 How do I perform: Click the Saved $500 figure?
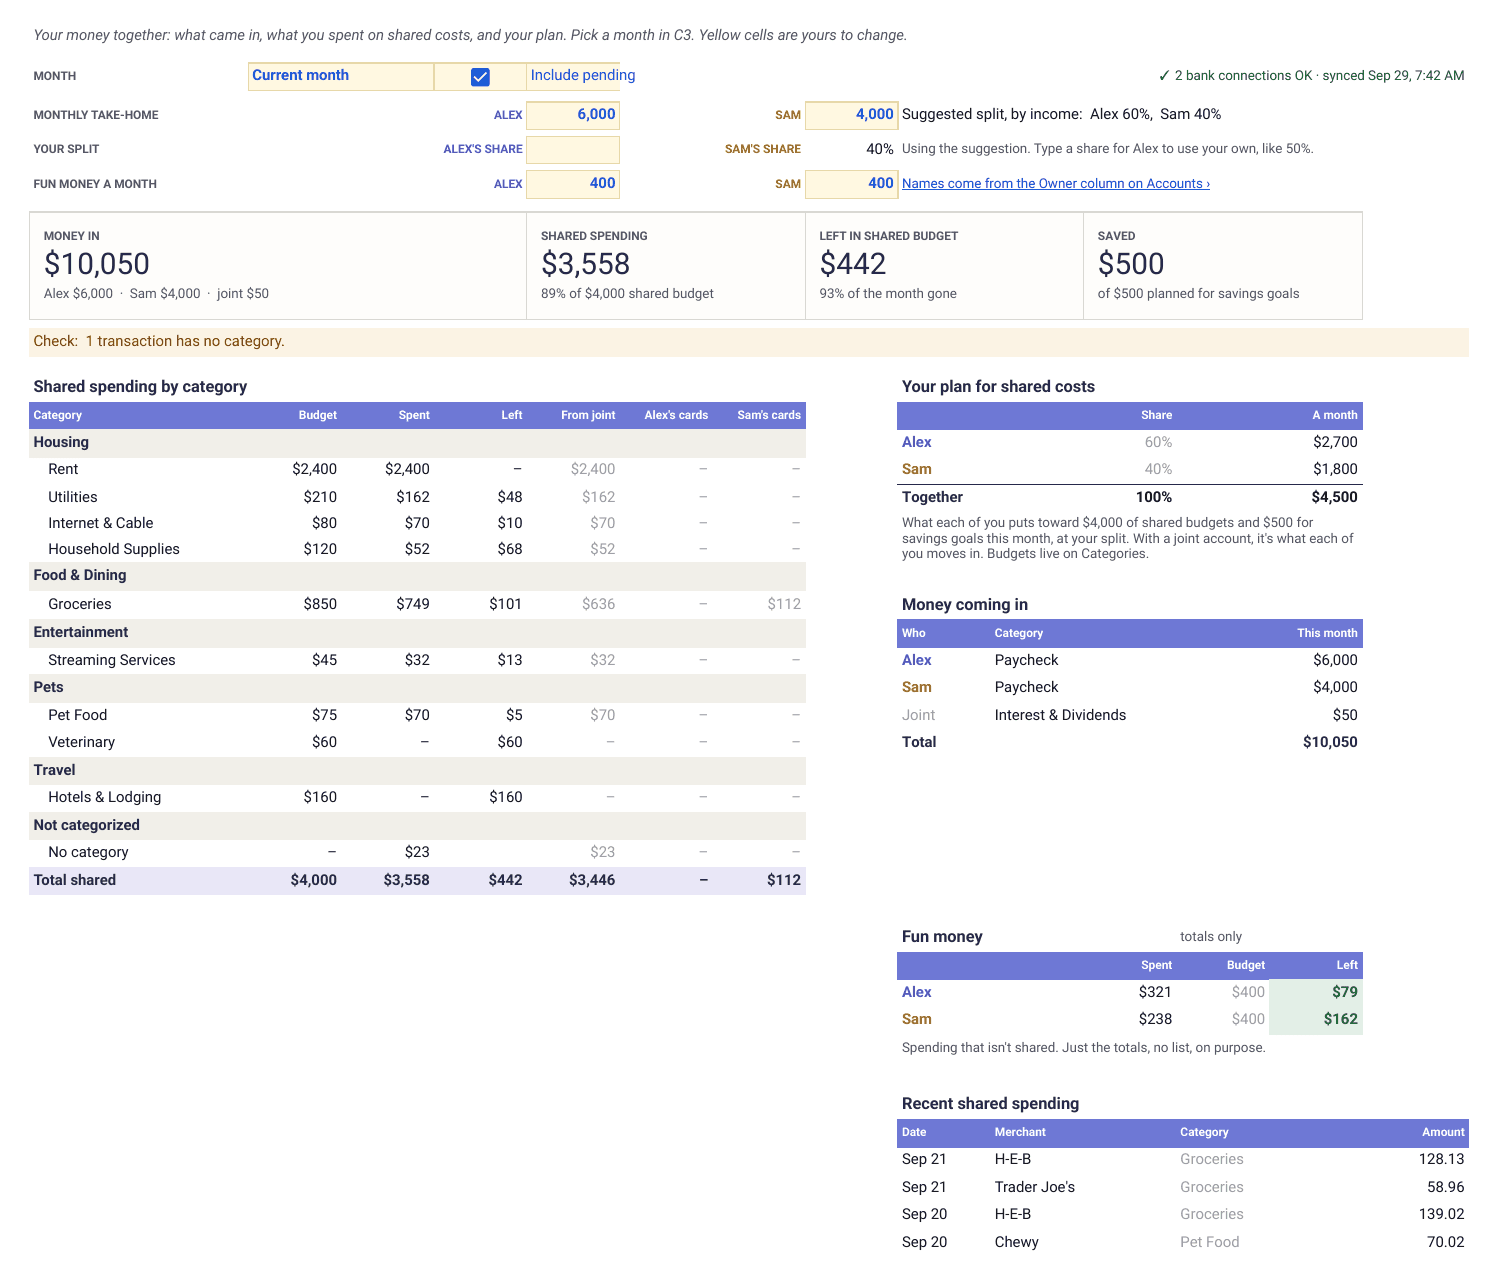(x=1131, y=264)
